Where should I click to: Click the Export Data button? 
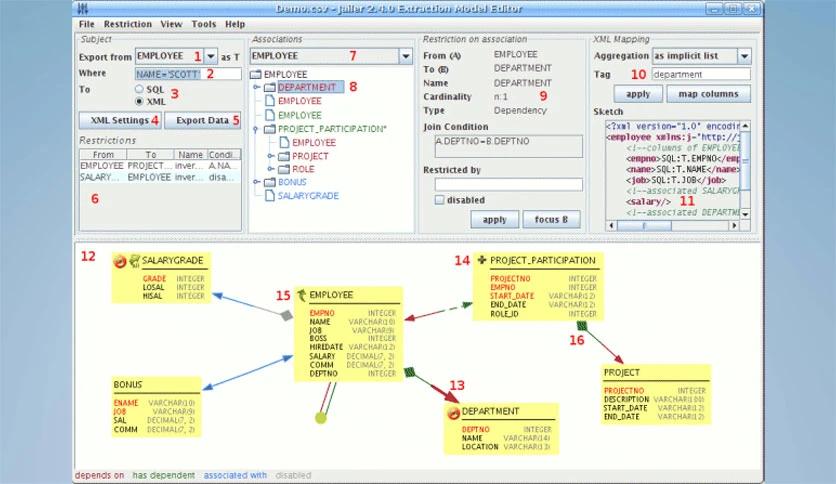pyautogui.click(x=203, y=120)
